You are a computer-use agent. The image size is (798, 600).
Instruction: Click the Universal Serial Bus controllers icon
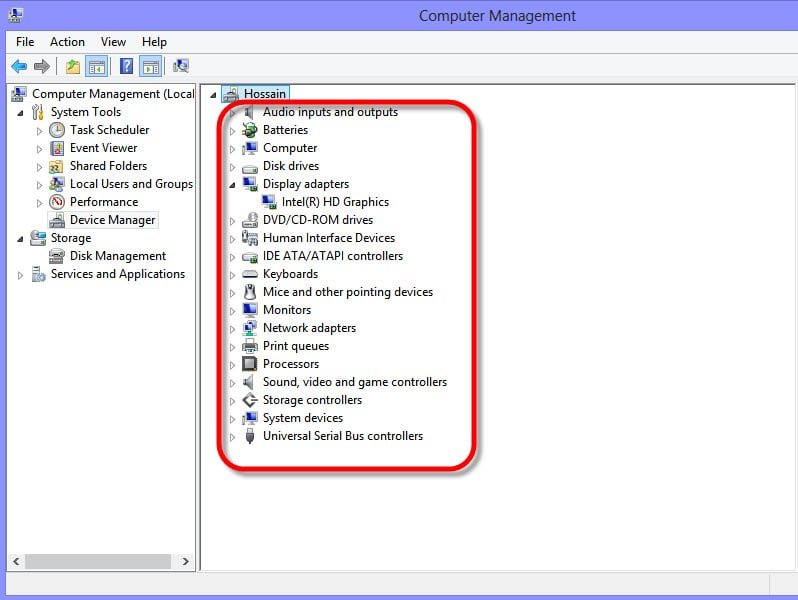(x=250, y=436)
